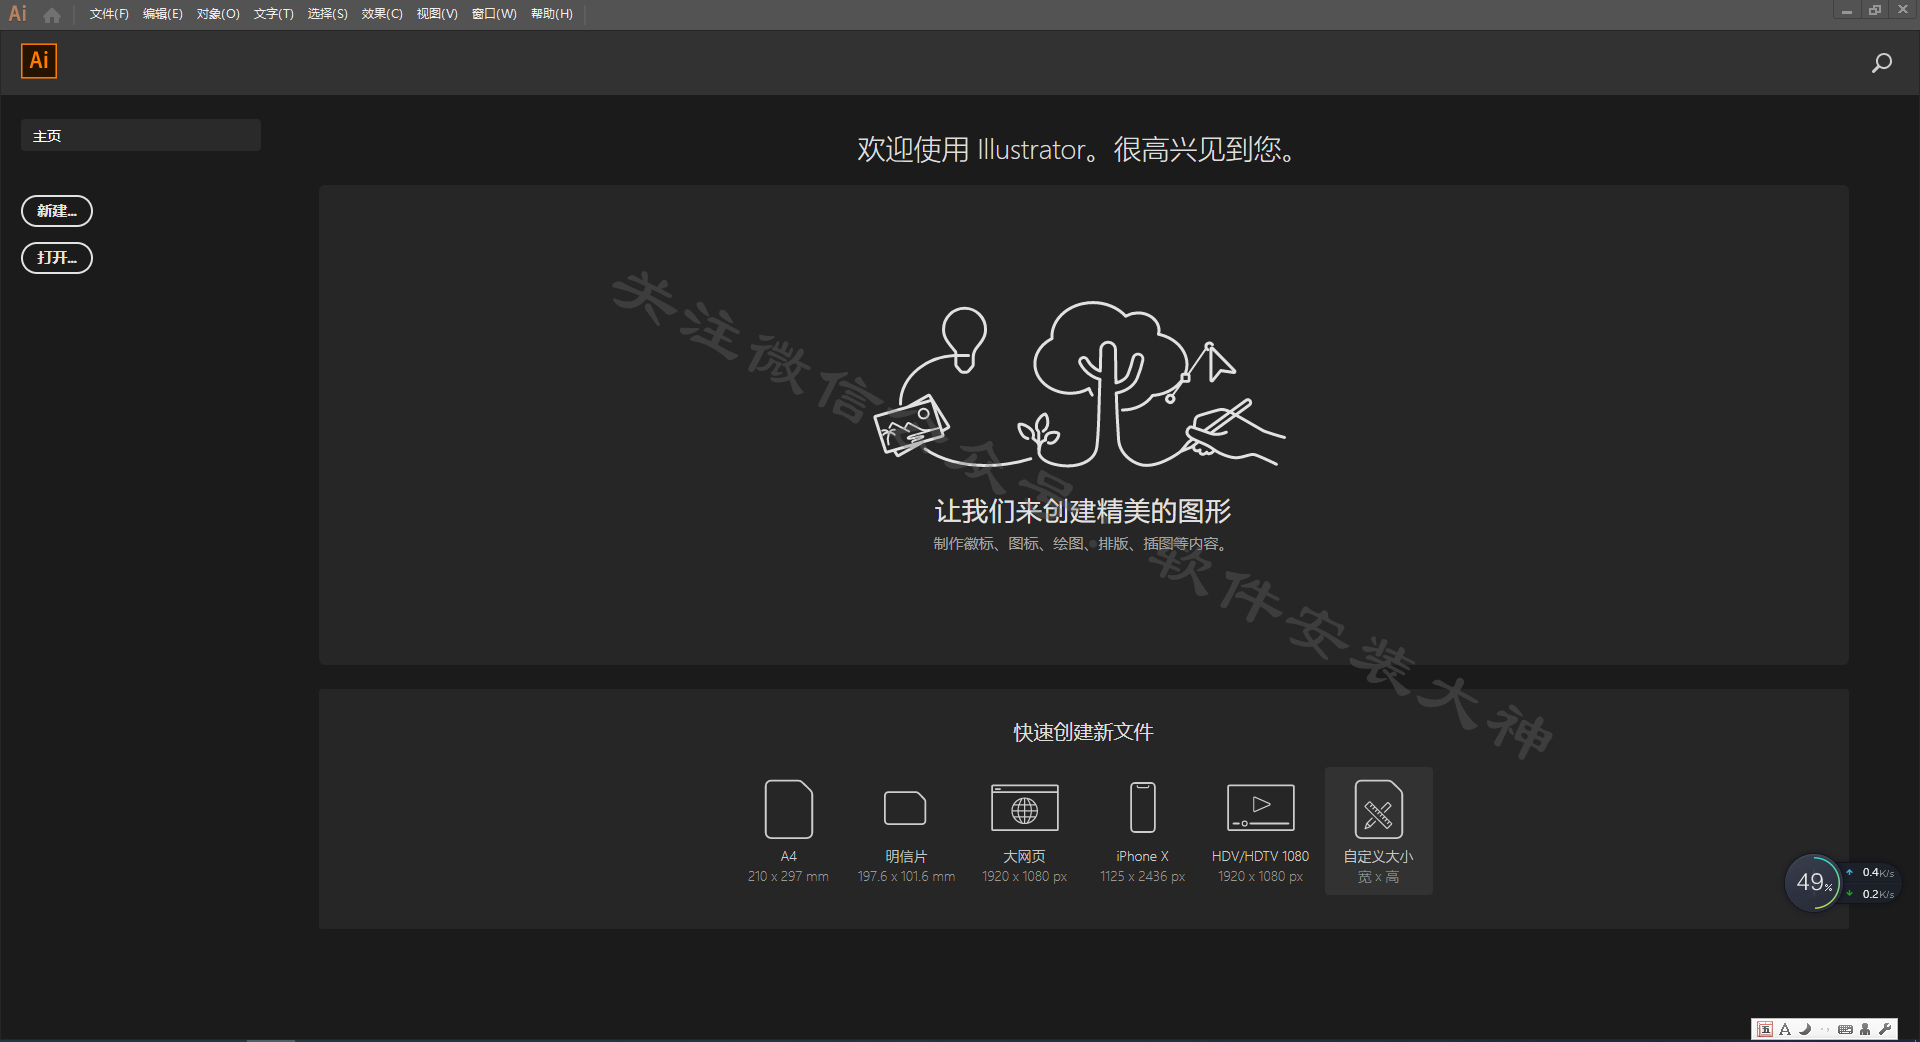Click the IME keyboard icon in tray
1920x1042 pixels.
point(1845,1029)
